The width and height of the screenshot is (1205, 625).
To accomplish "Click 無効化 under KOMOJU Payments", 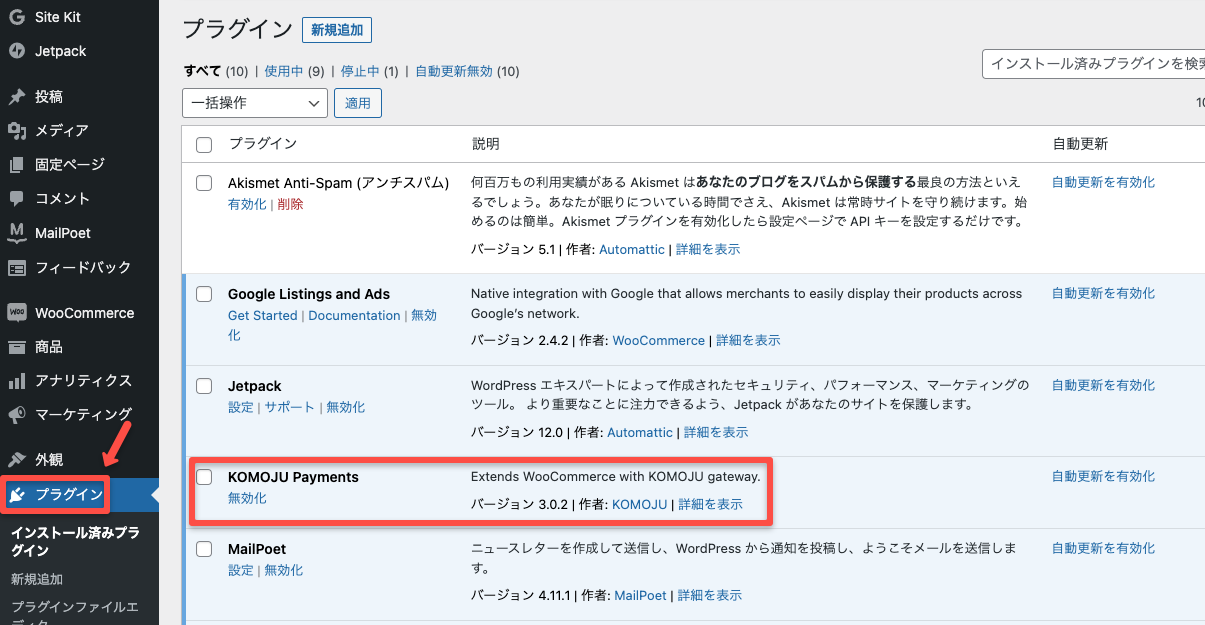I will [x=247, y=498].
